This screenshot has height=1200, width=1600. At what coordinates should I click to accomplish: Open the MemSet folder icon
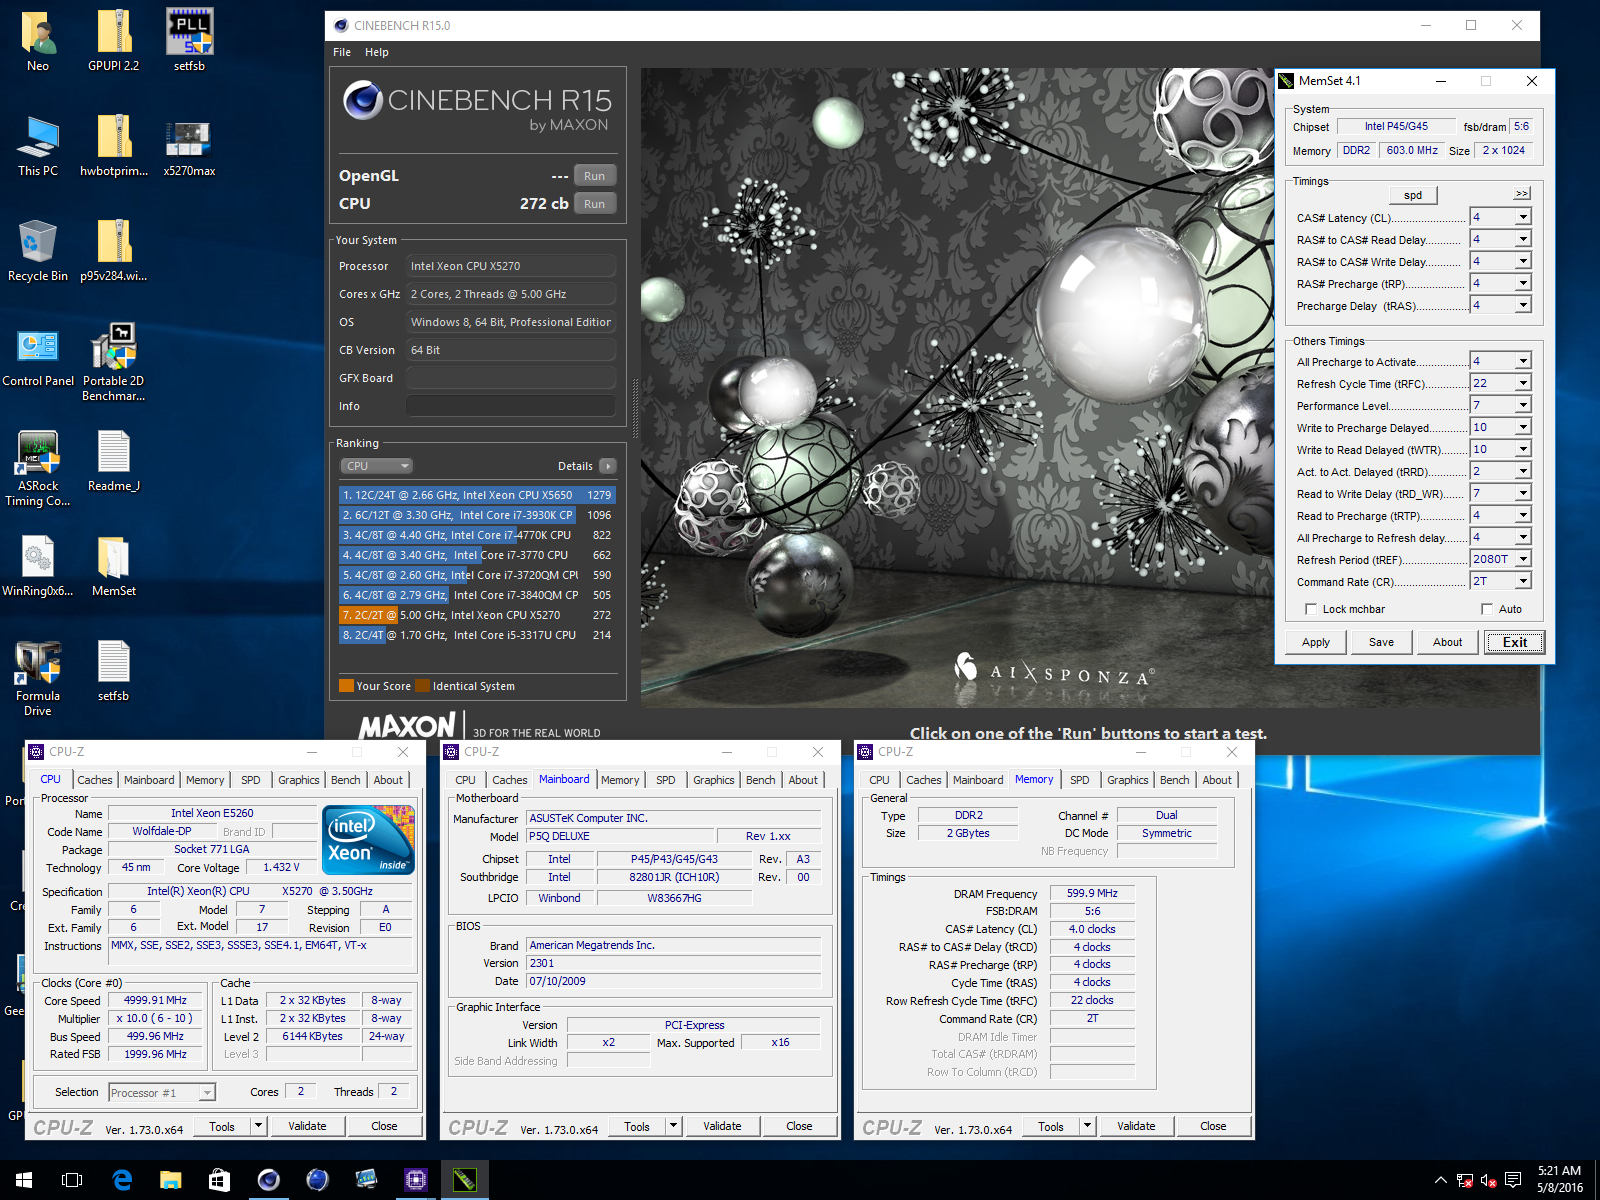click(114, 565)
